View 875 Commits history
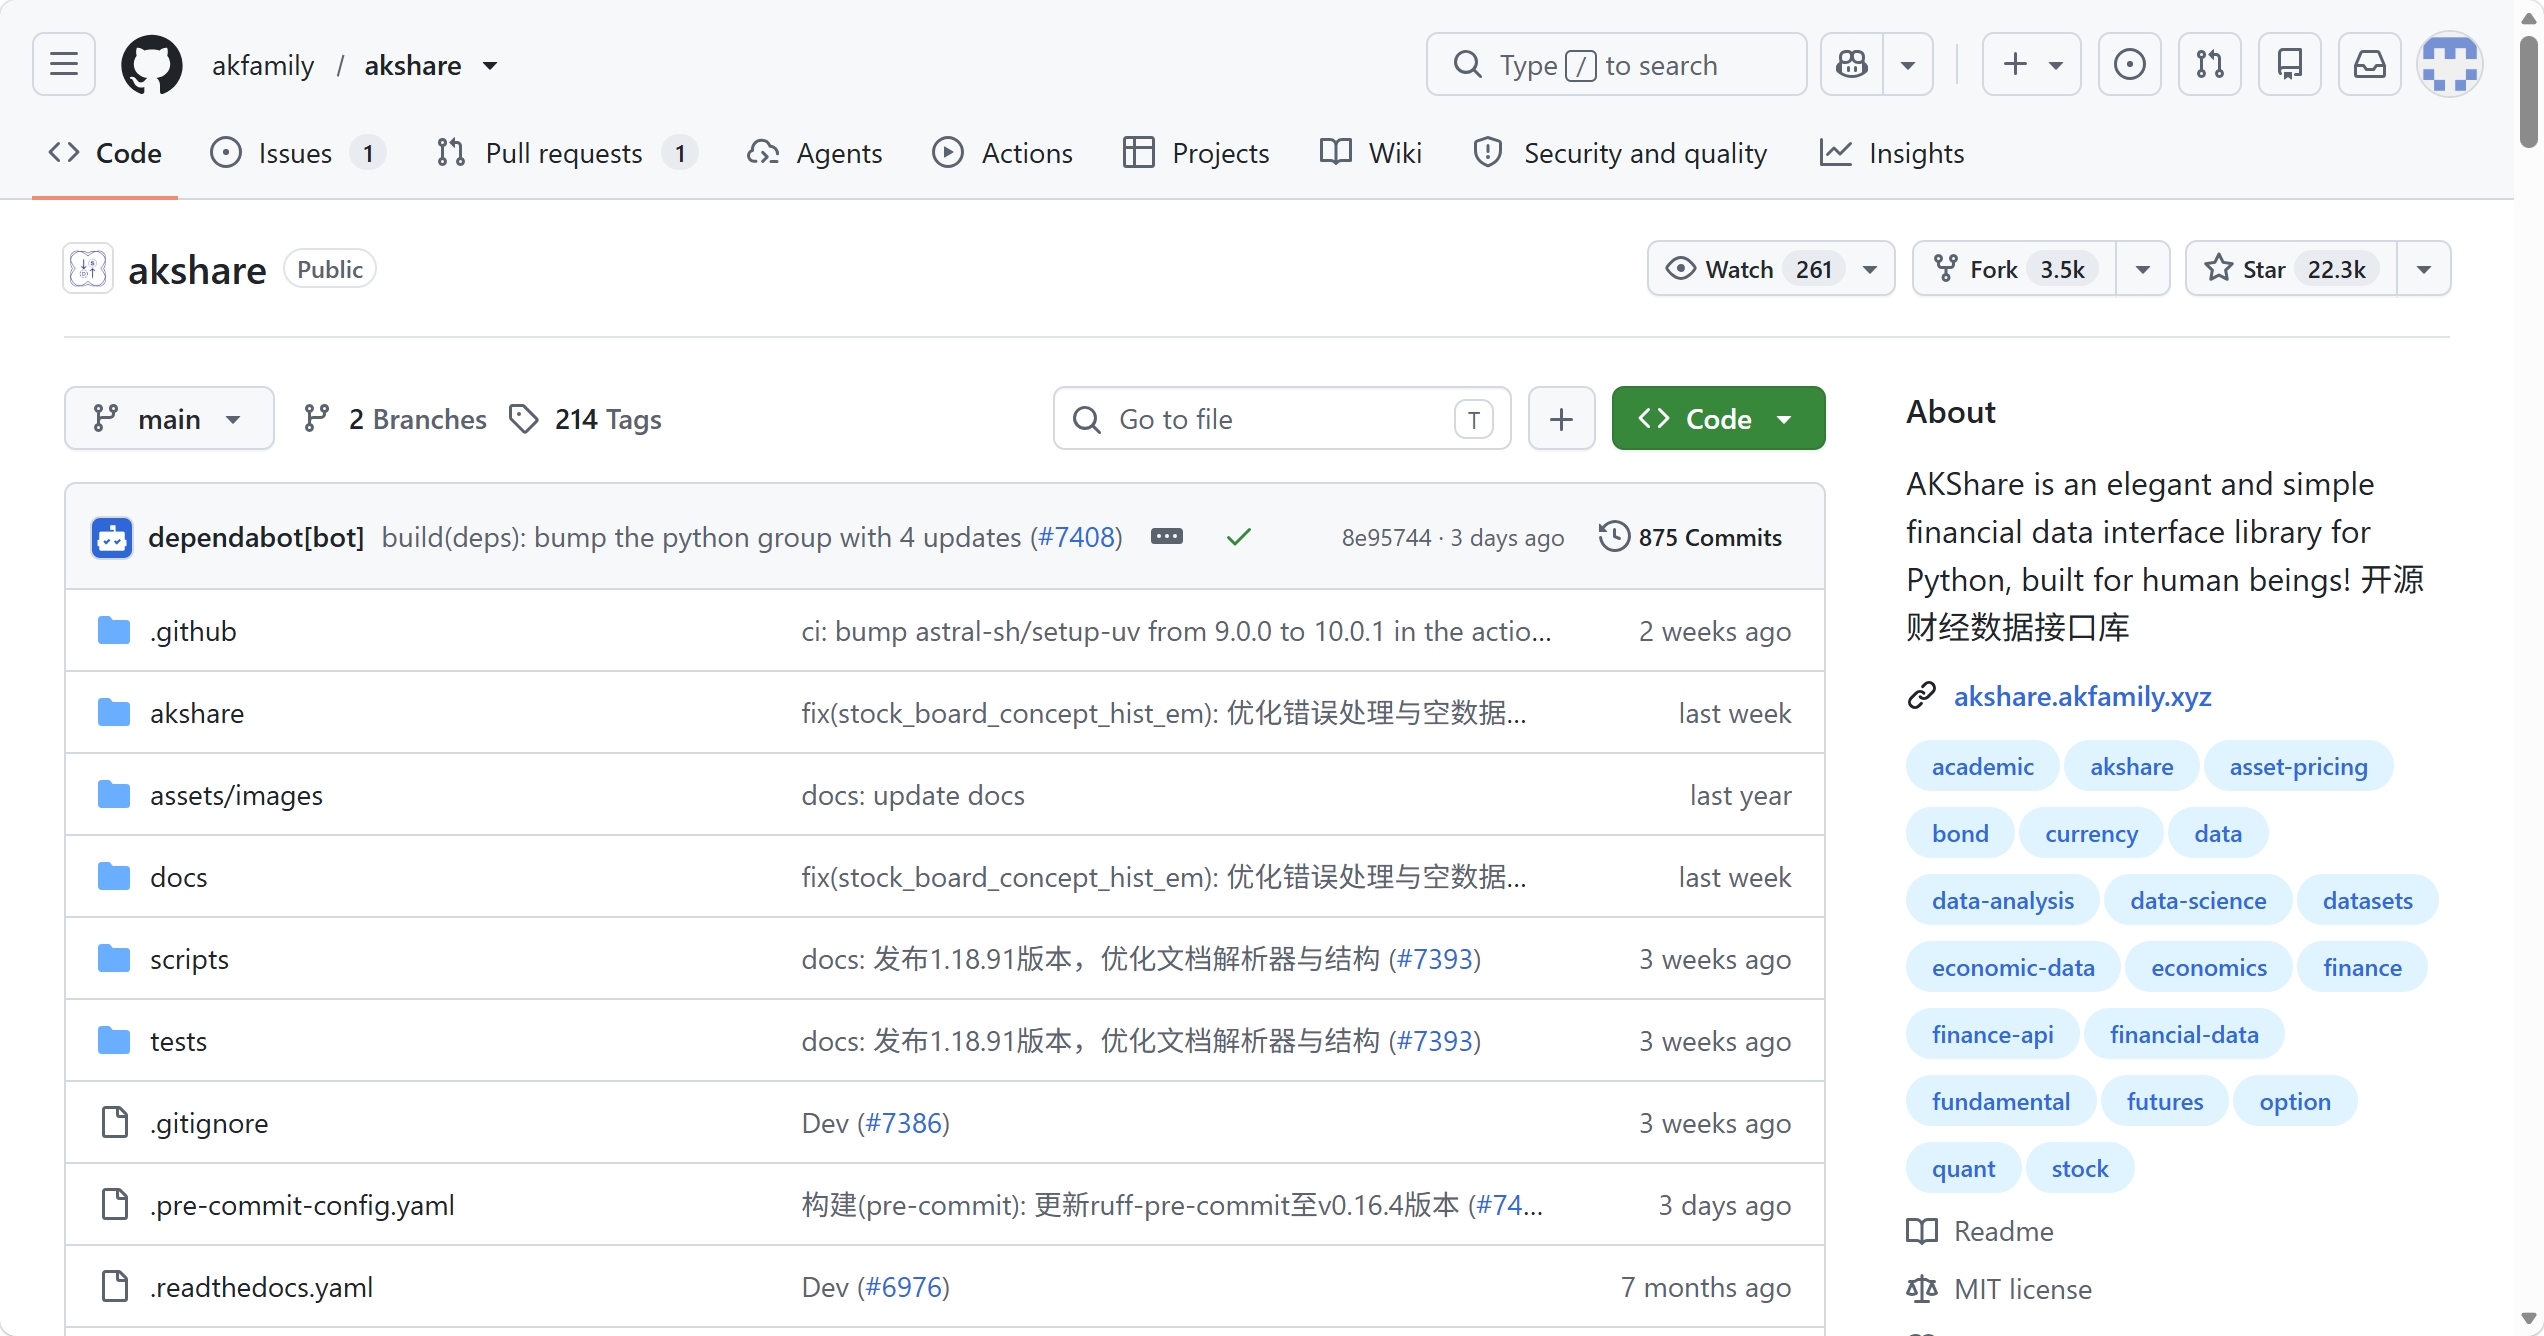 [1690, 537]
